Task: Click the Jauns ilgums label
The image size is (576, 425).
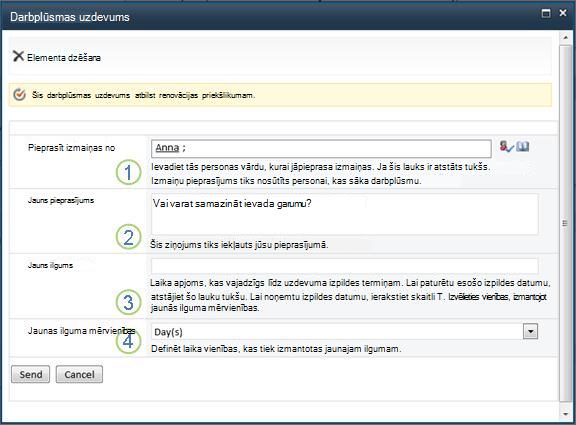Action: coord(50,265)
